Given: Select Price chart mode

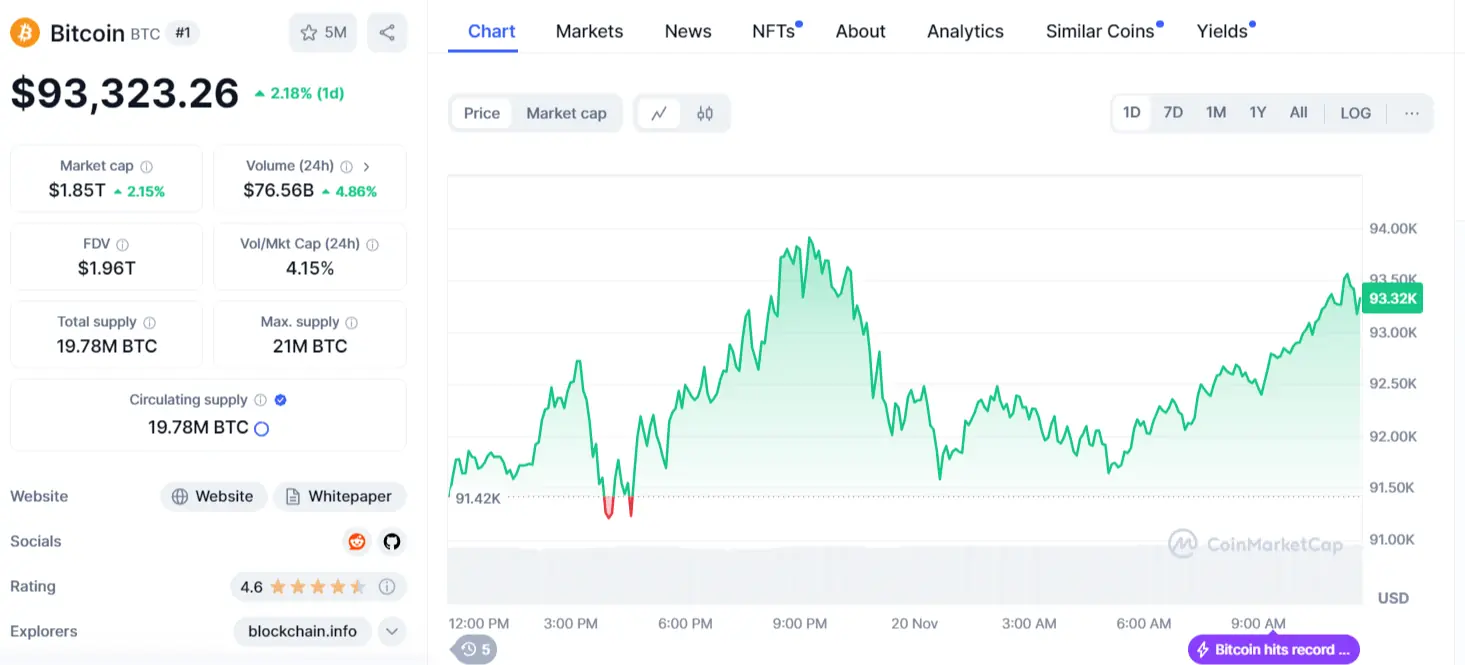Looking at the screenshot, I should (x=481, y=113).
